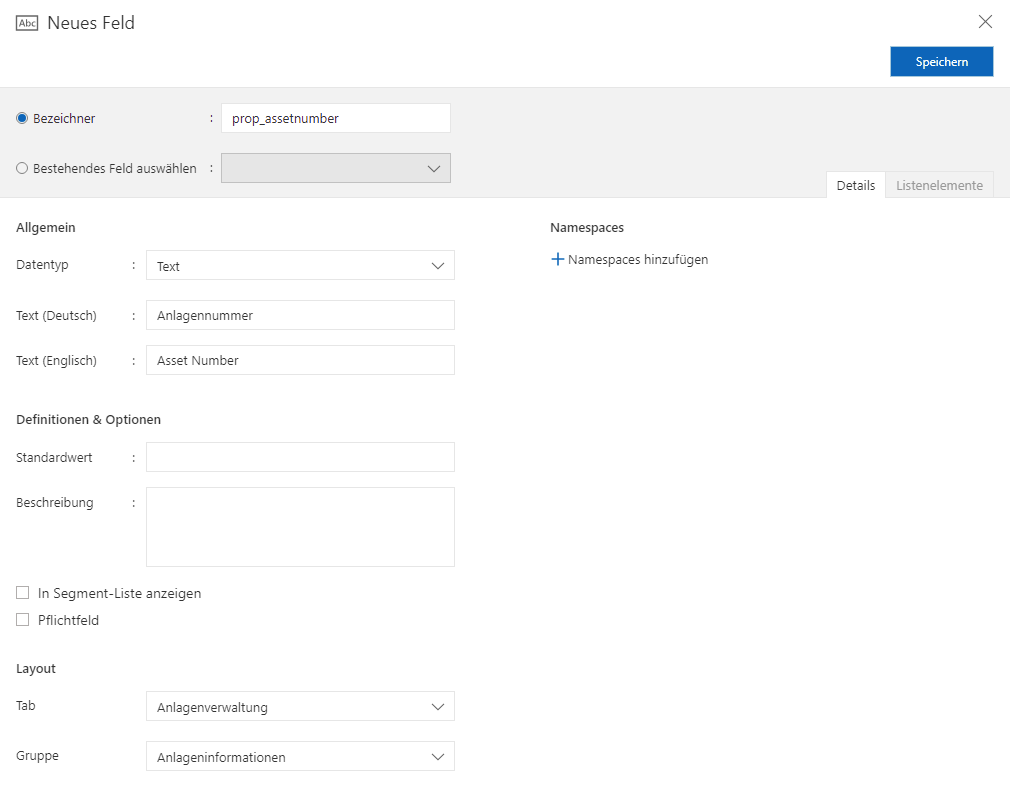Click the Standardwert input field
Viewport: 1010px width, 790px height.
pyautogui.click(x=300, y=457)
